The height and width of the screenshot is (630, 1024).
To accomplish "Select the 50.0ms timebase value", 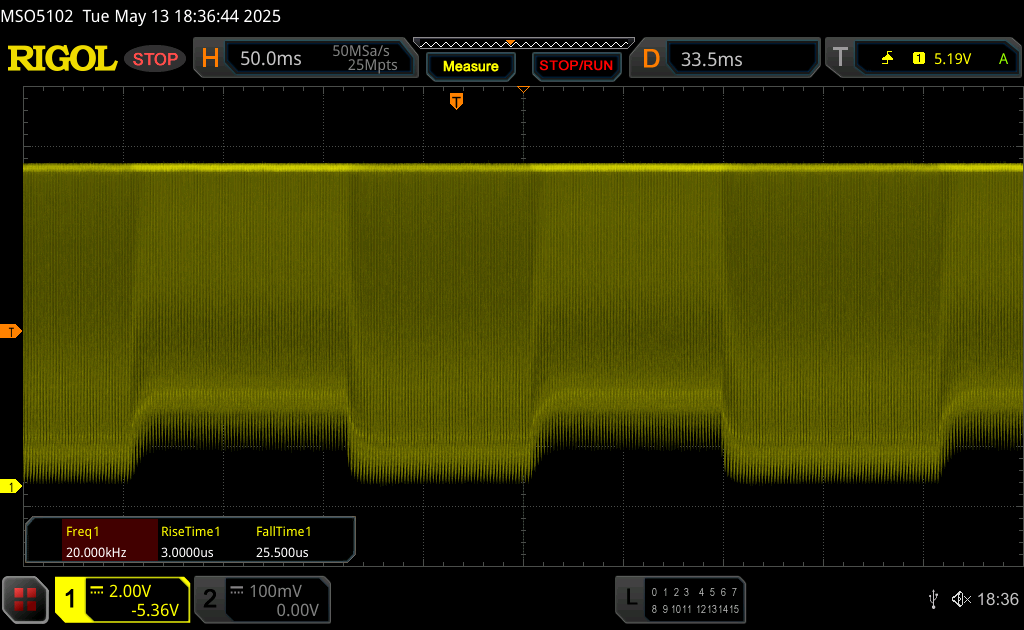I will pos(270,59).
